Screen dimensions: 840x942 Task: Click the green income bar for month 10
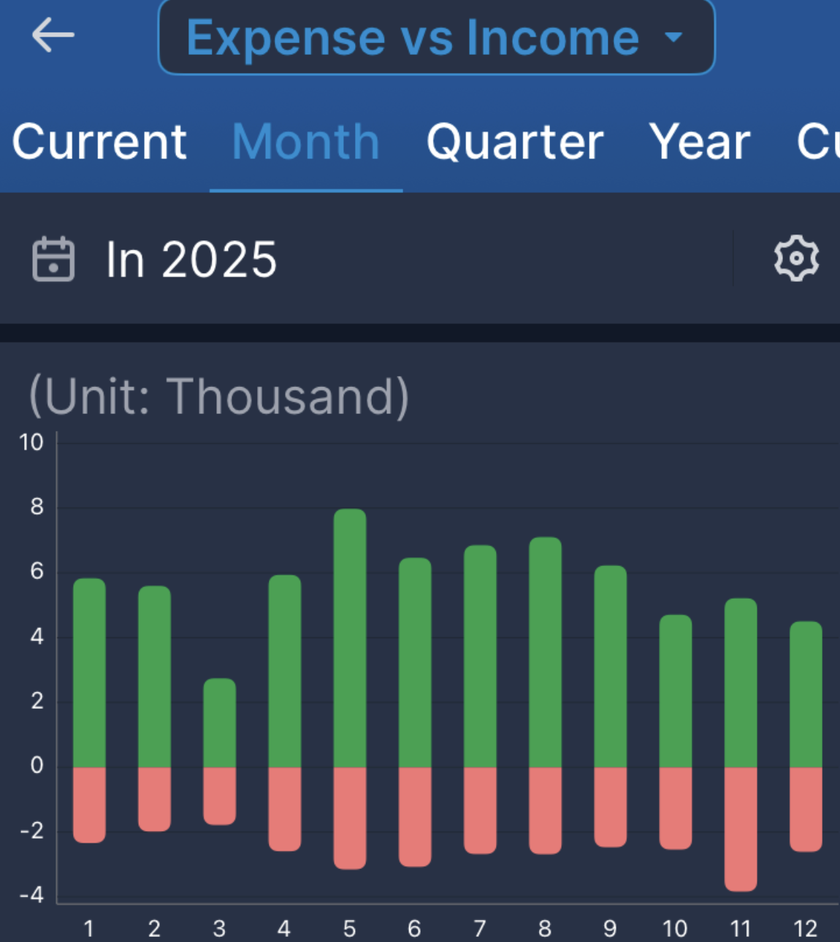pyautogui.click(x=676, y=691)
